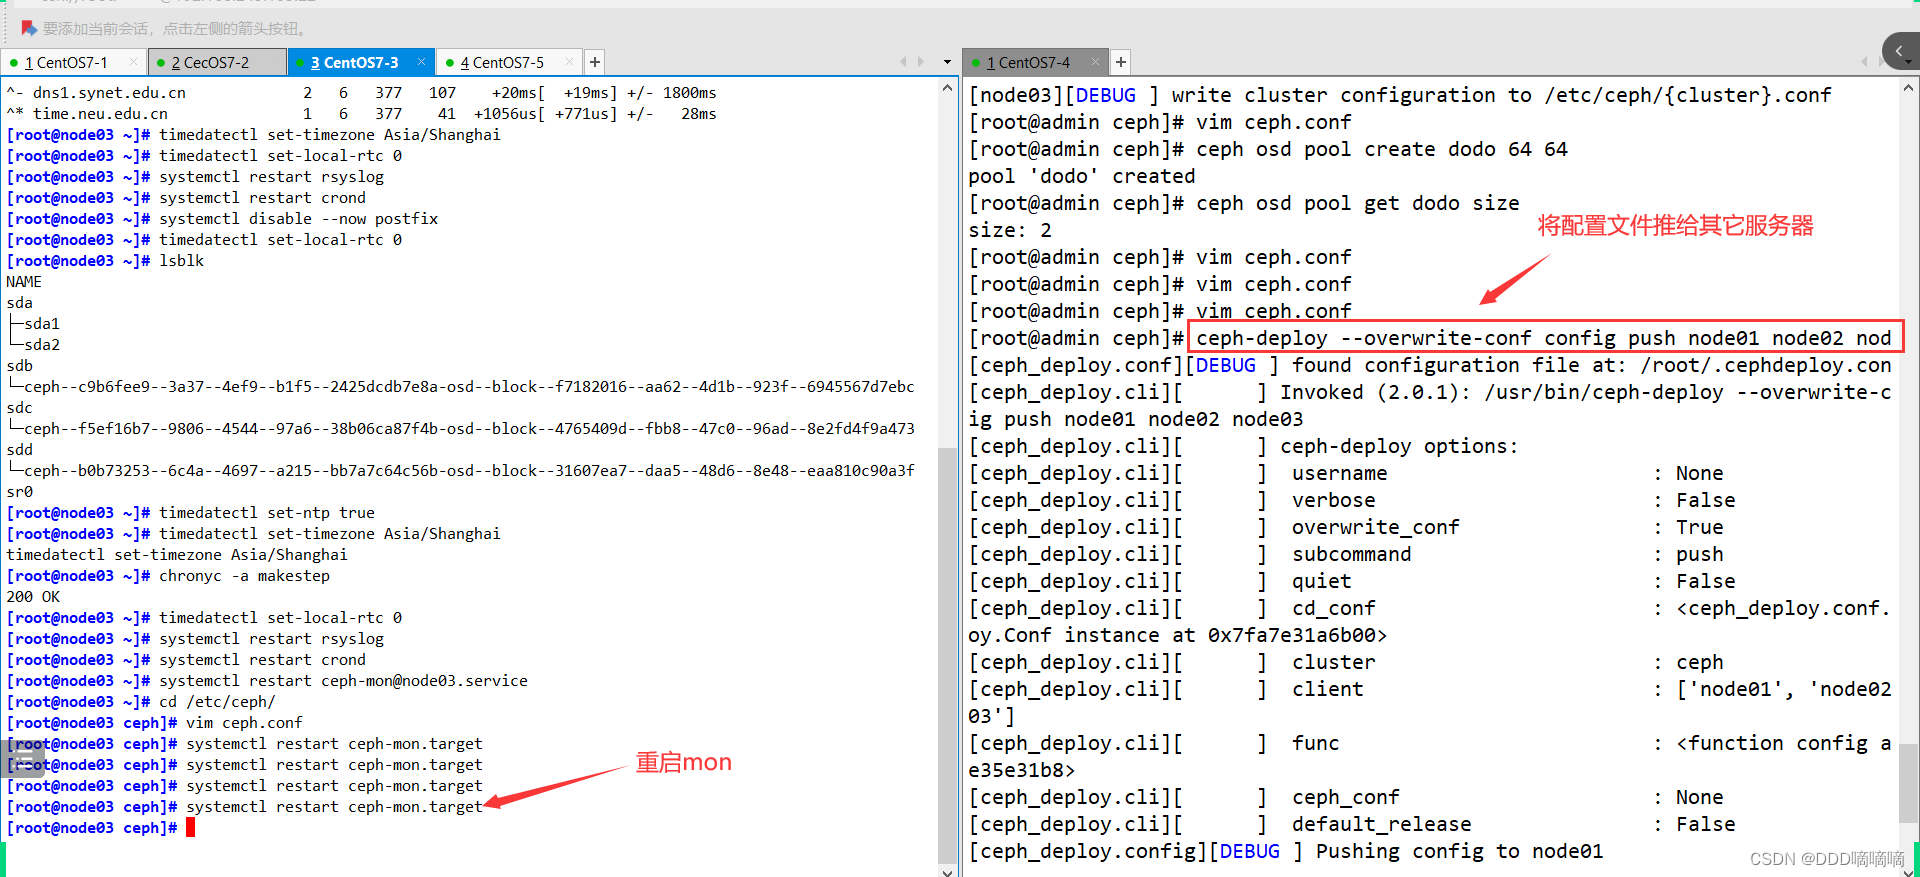Open a new tab next to CentOS7-4
Viewport: 1920px width, 877px height.
coord(1121,62)
